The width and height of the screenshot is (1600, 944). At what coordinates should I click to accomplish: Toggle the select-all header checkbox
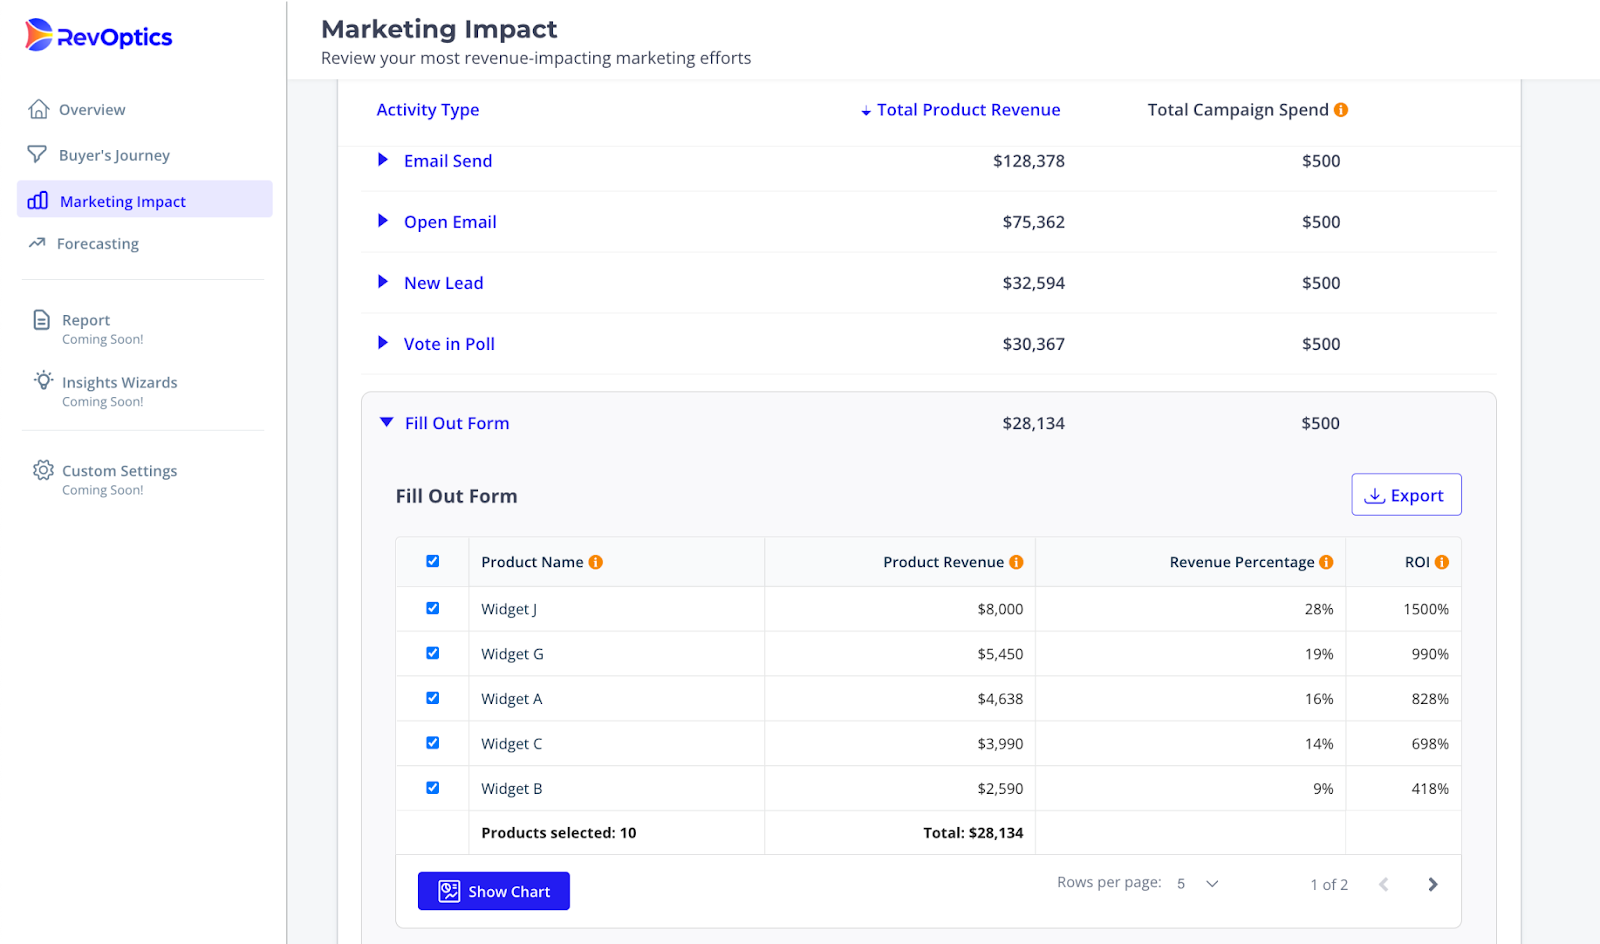433,561
